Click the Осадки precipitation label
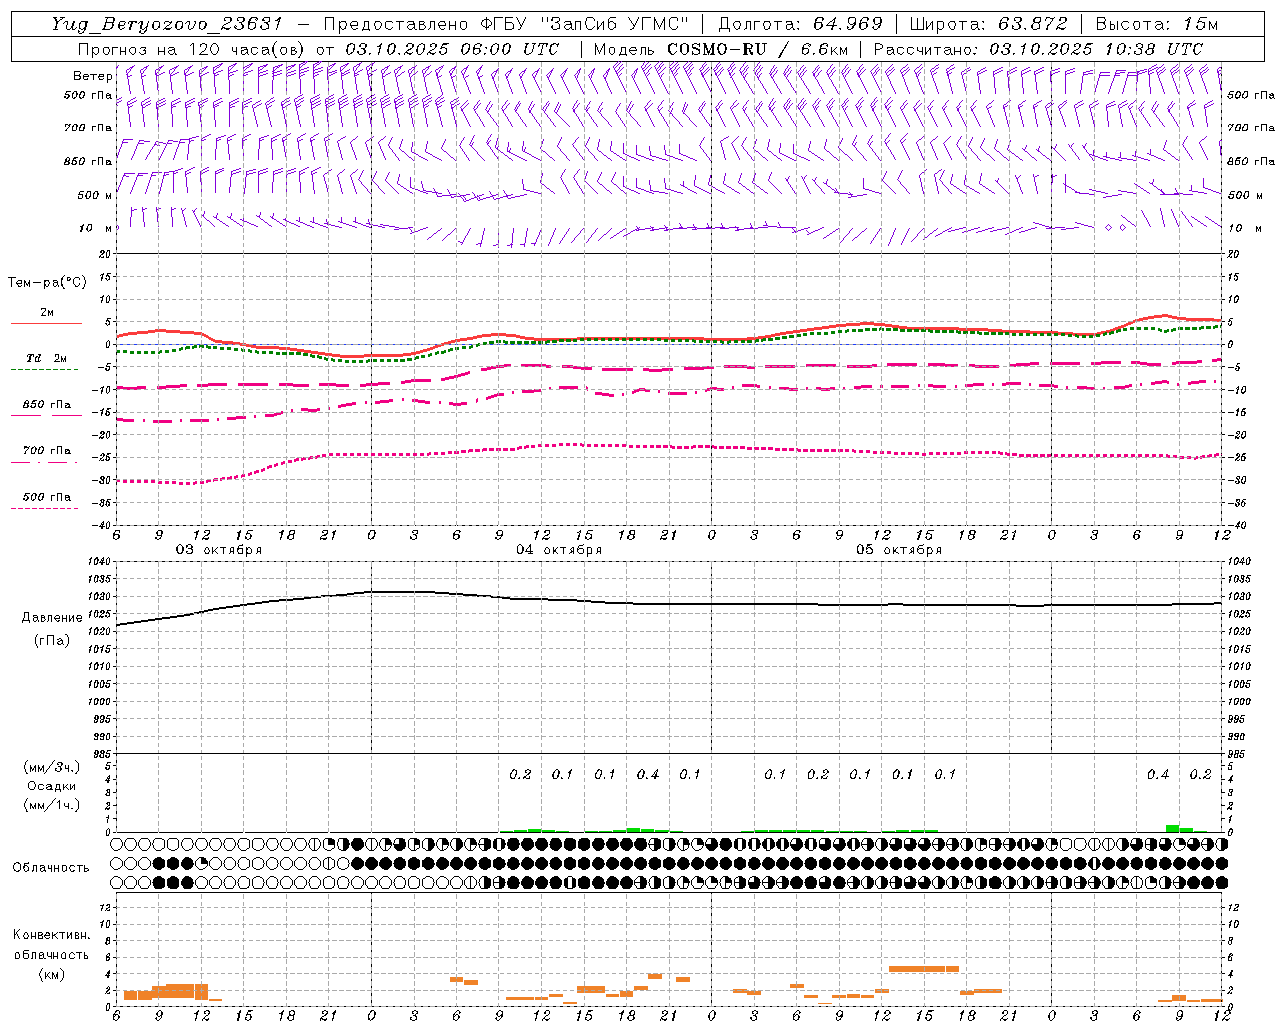 52,786
